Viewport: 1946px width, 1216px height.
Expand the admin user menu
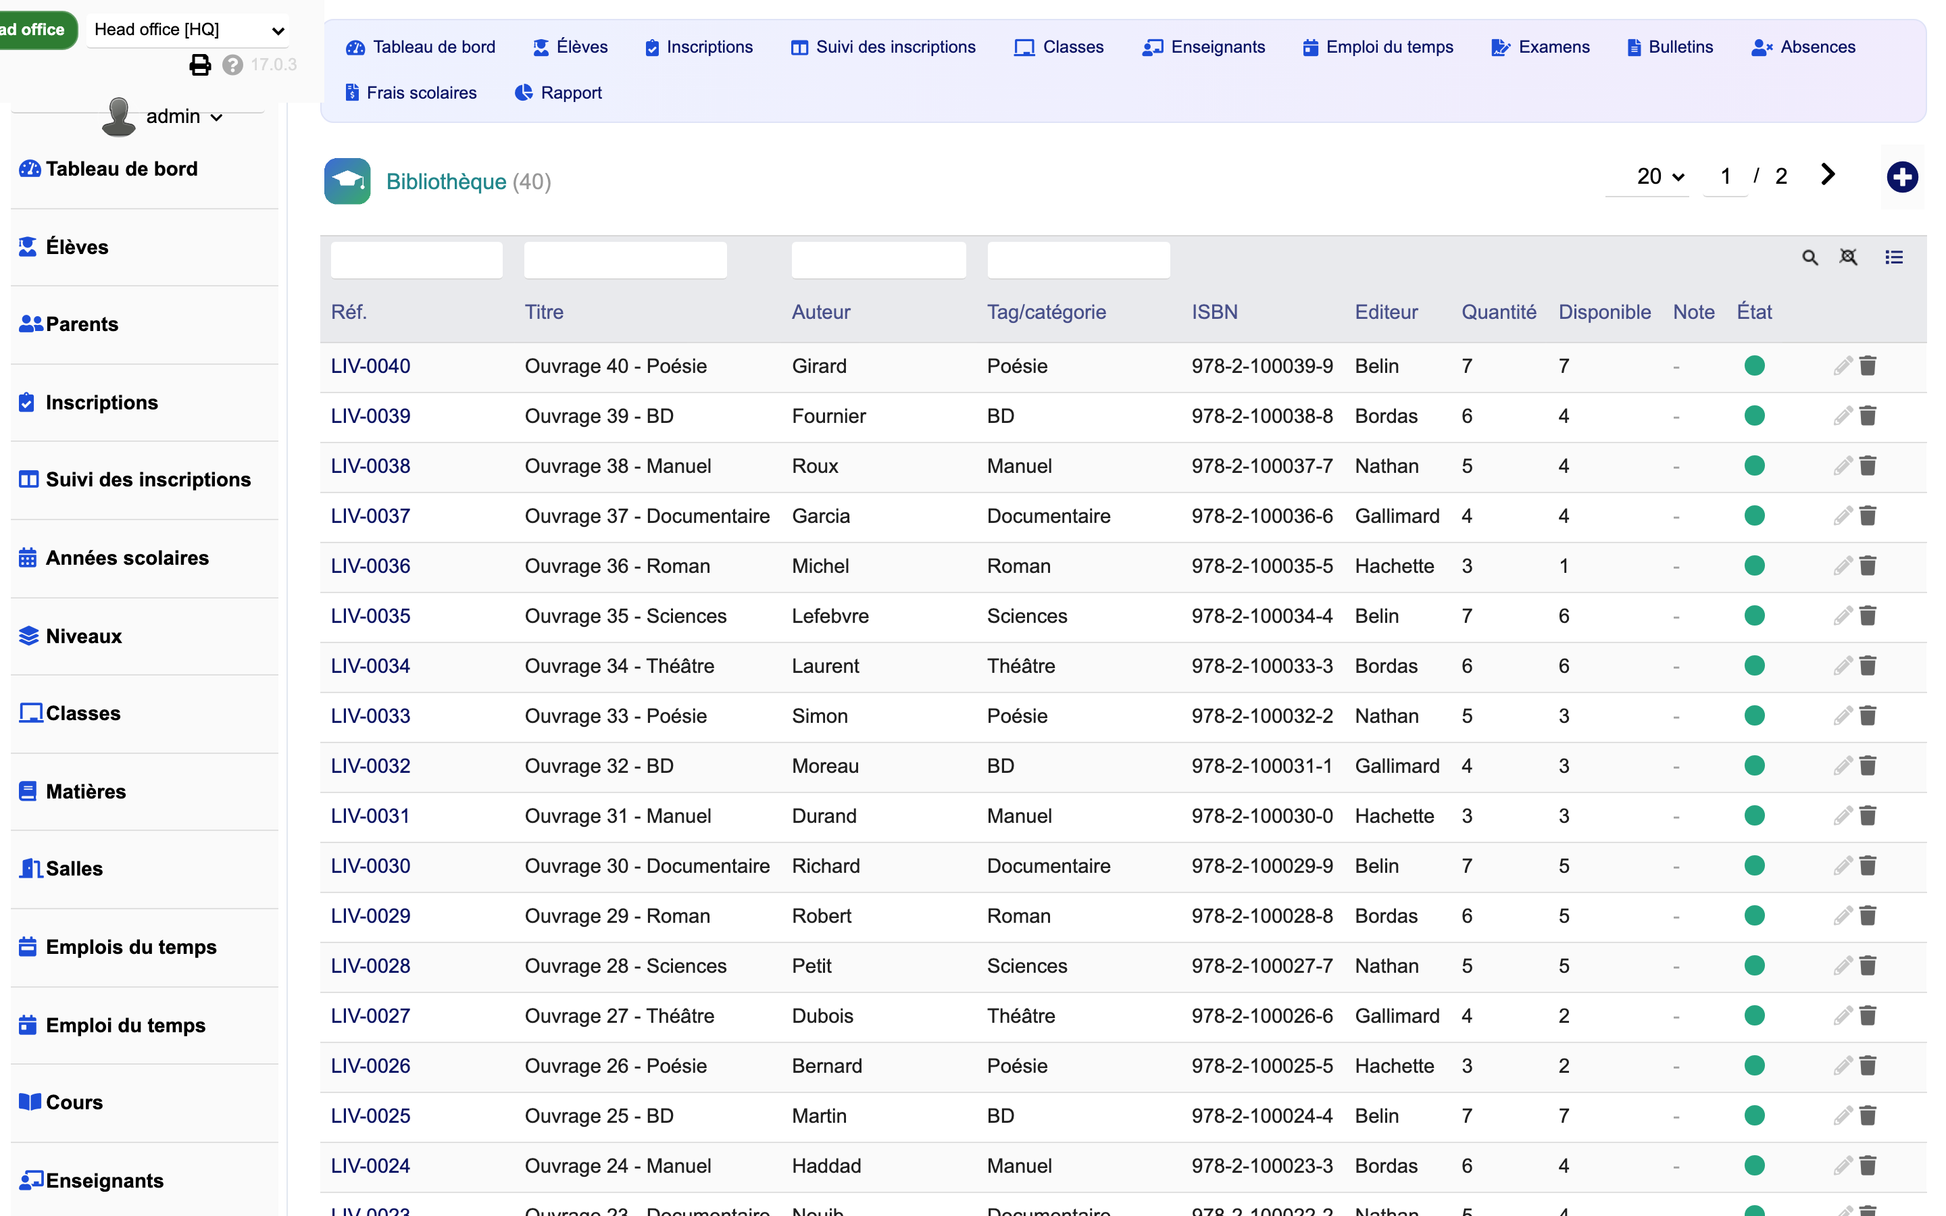184,117
